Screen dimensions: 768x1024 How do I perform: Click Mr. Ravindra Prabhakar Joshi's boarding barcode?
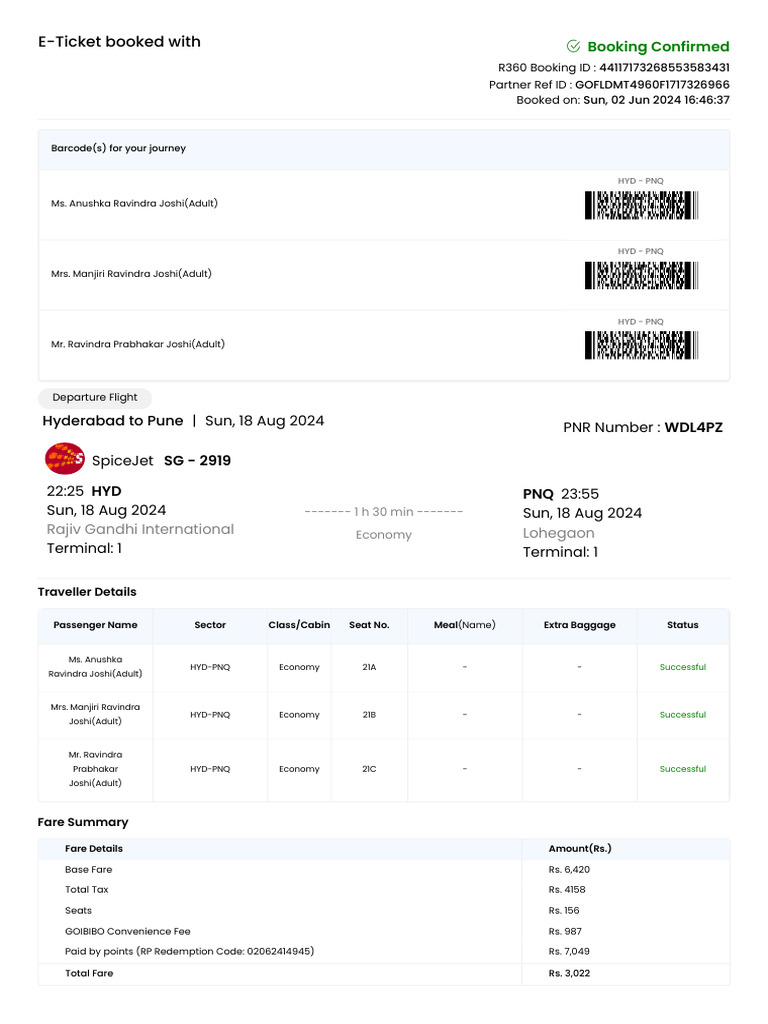pyautogui.click(x=641, y=345)
